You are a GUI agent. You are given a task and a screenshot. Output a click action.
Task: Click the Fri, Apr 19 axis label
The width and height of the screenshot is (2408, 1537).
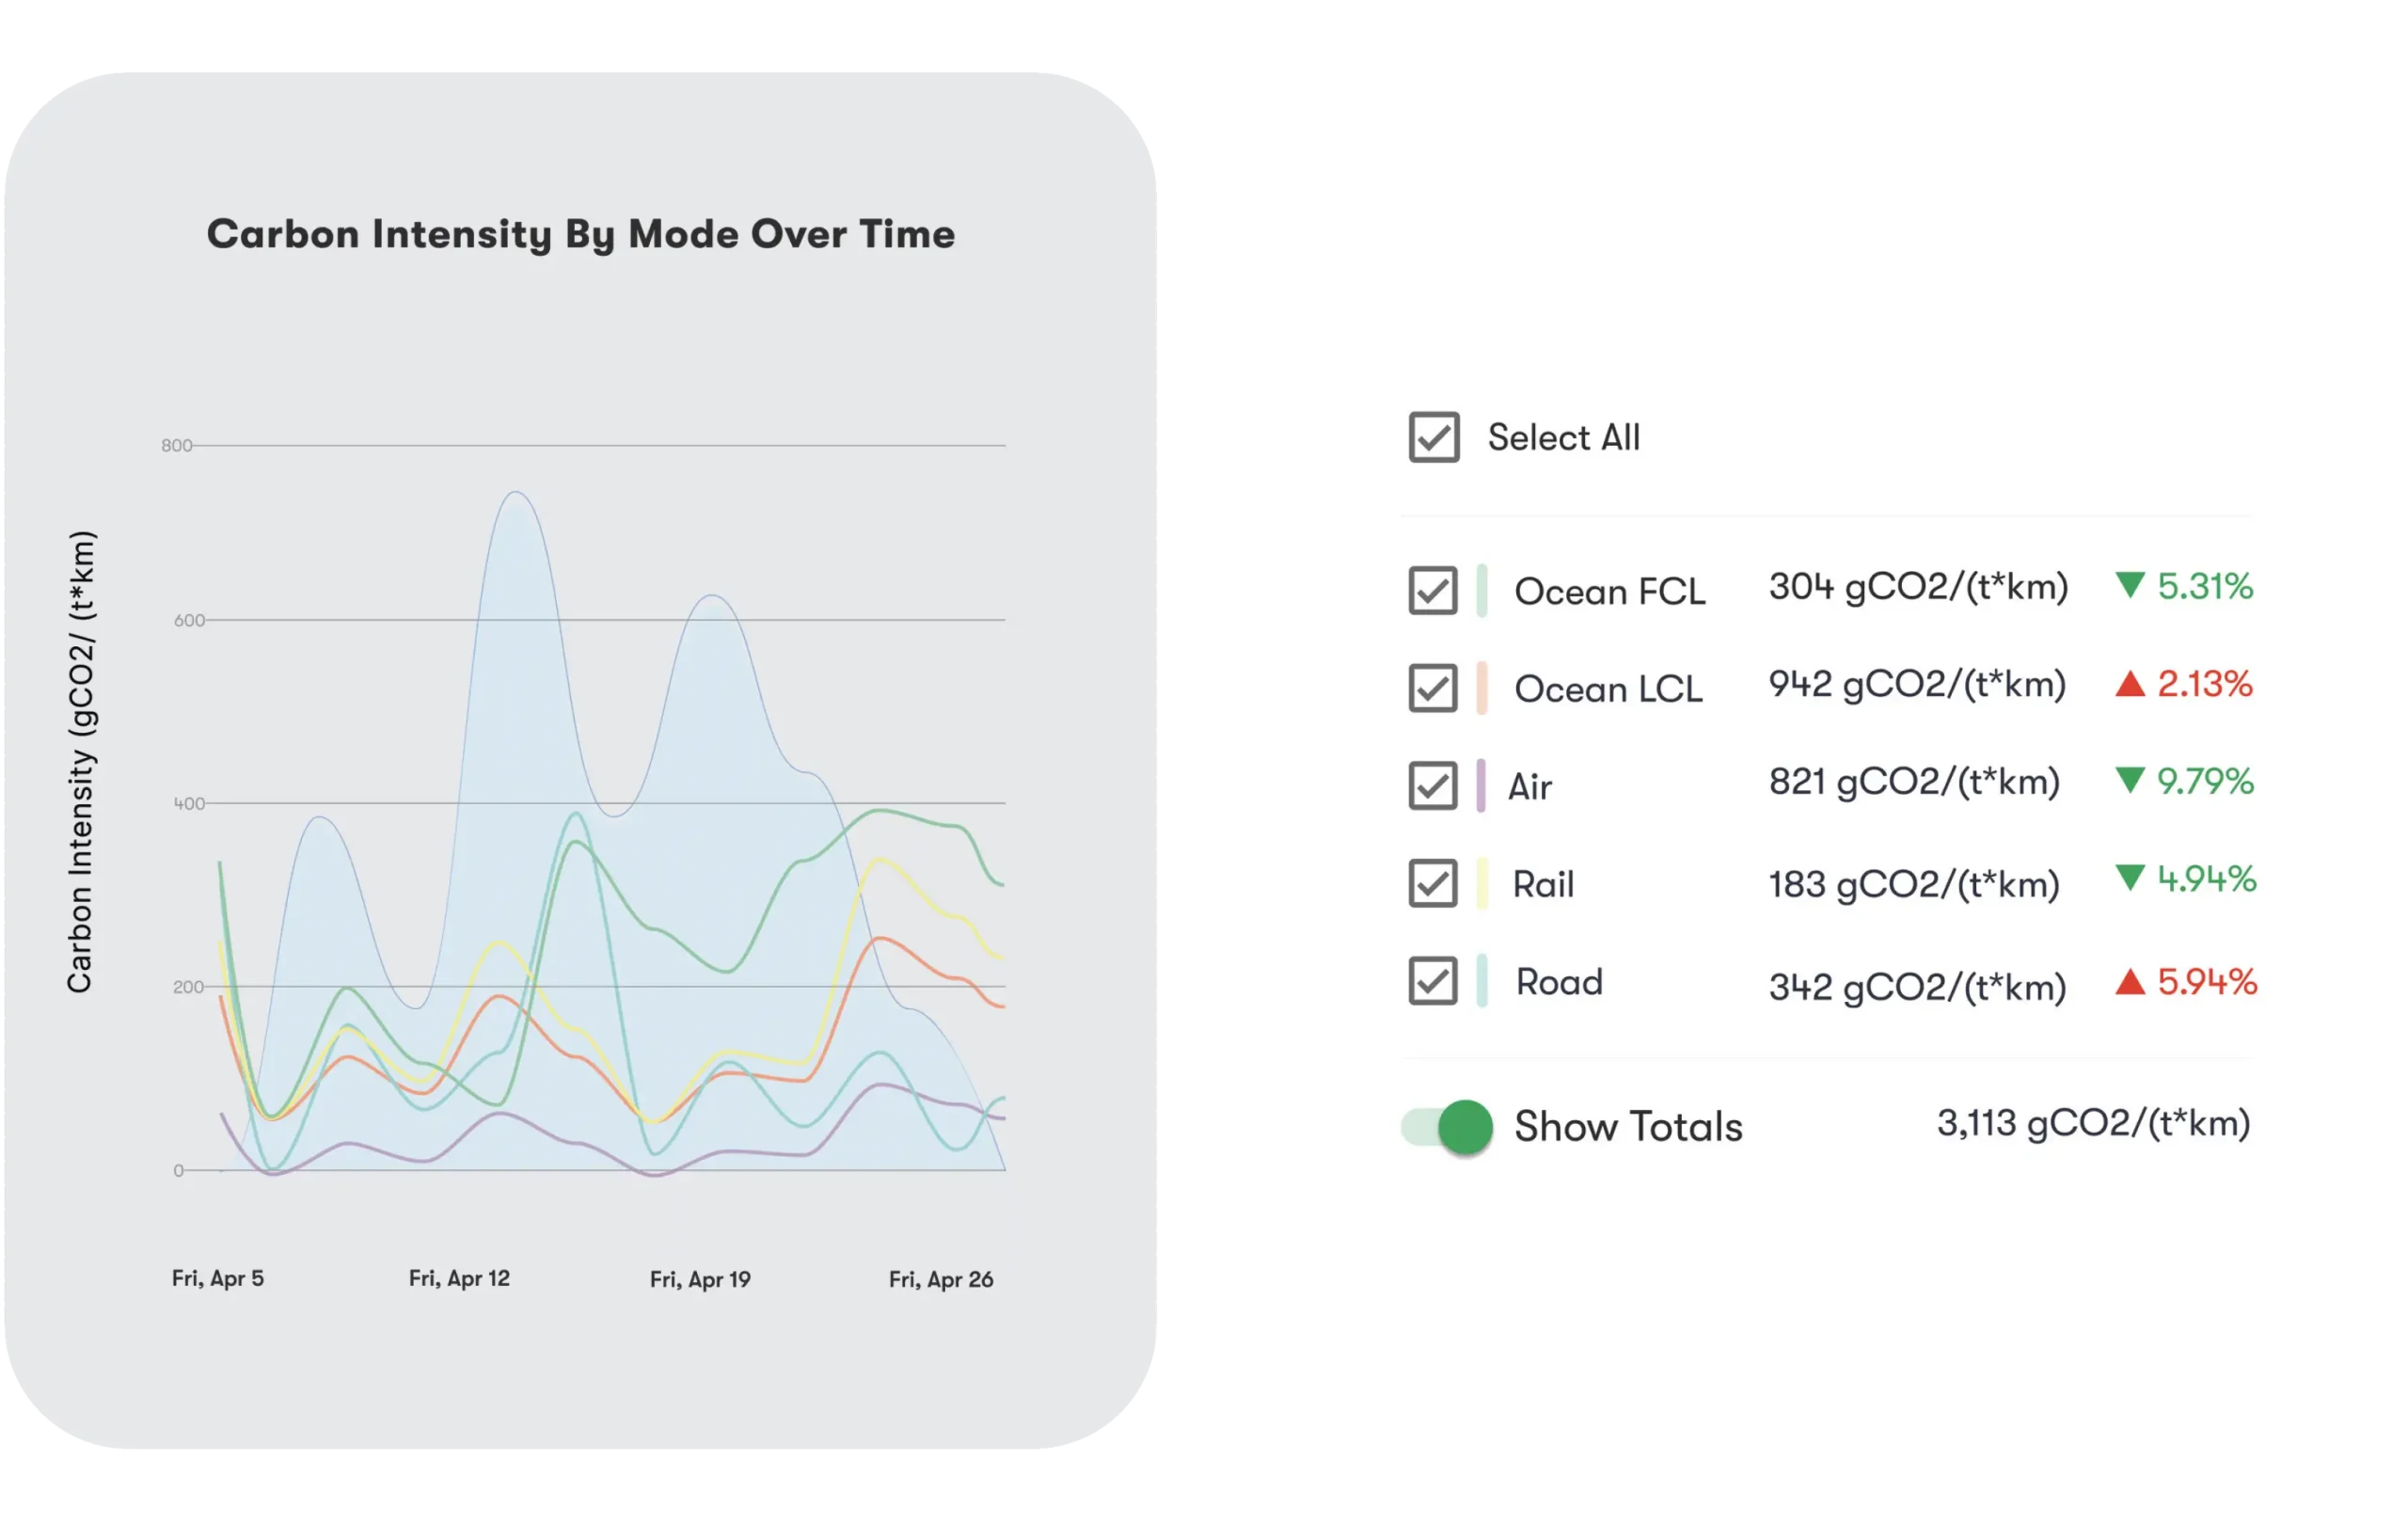click(x=700, y=1279)
